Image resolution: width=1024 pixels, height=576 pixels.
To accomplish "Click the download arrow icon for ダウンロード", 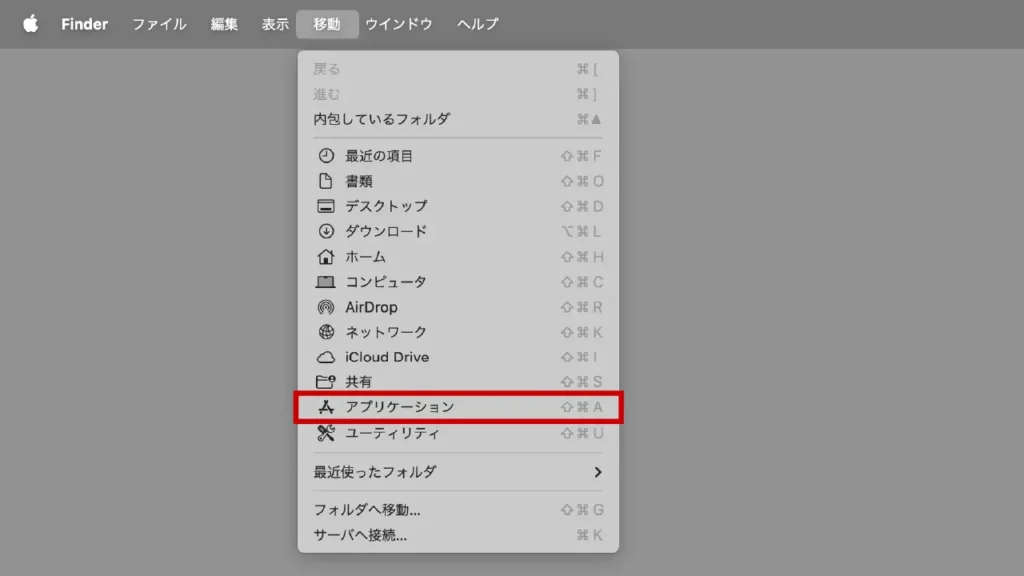I will [325, 231].
